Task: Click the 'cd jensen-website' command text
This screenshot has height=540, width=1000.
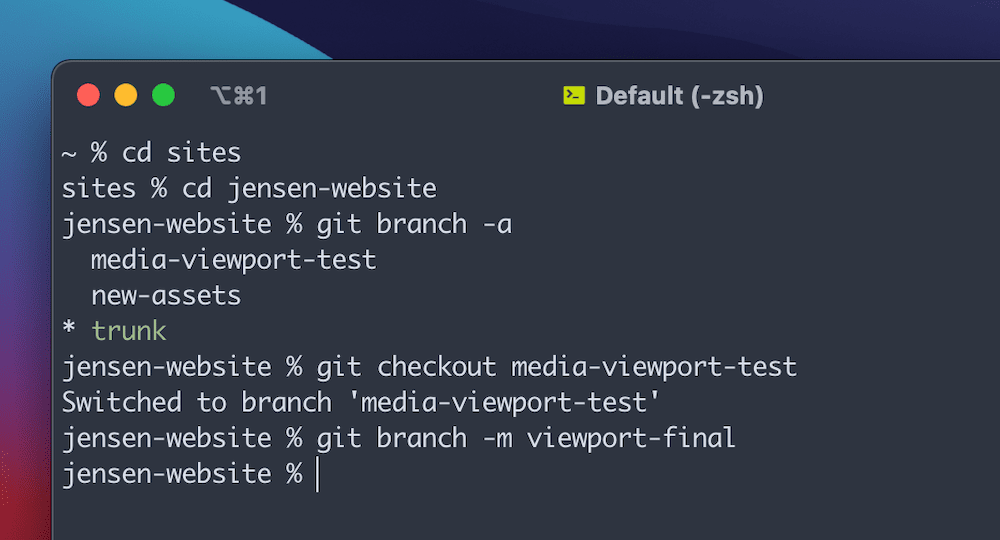Action: 309,188
